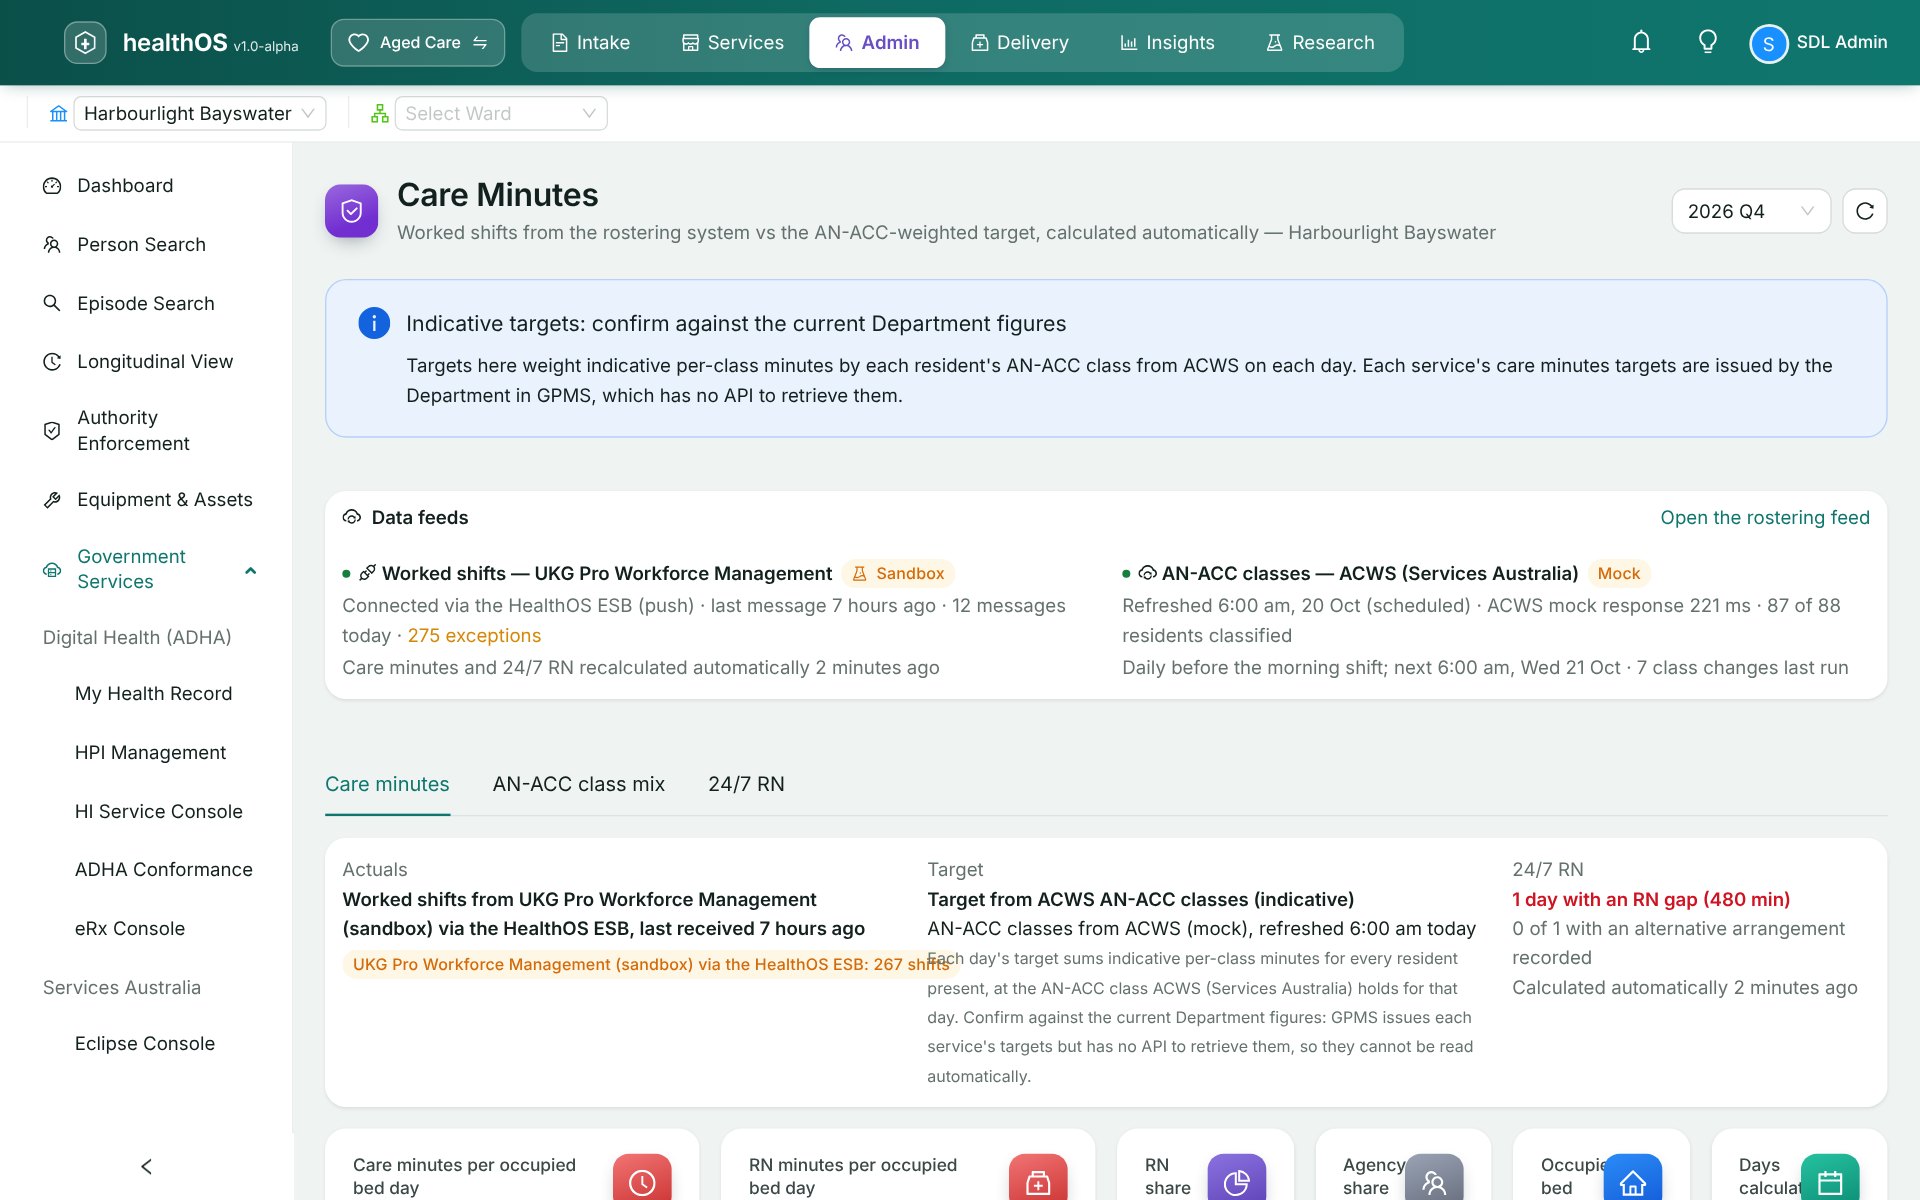Select the Care minutes tab

pos(387,784)
